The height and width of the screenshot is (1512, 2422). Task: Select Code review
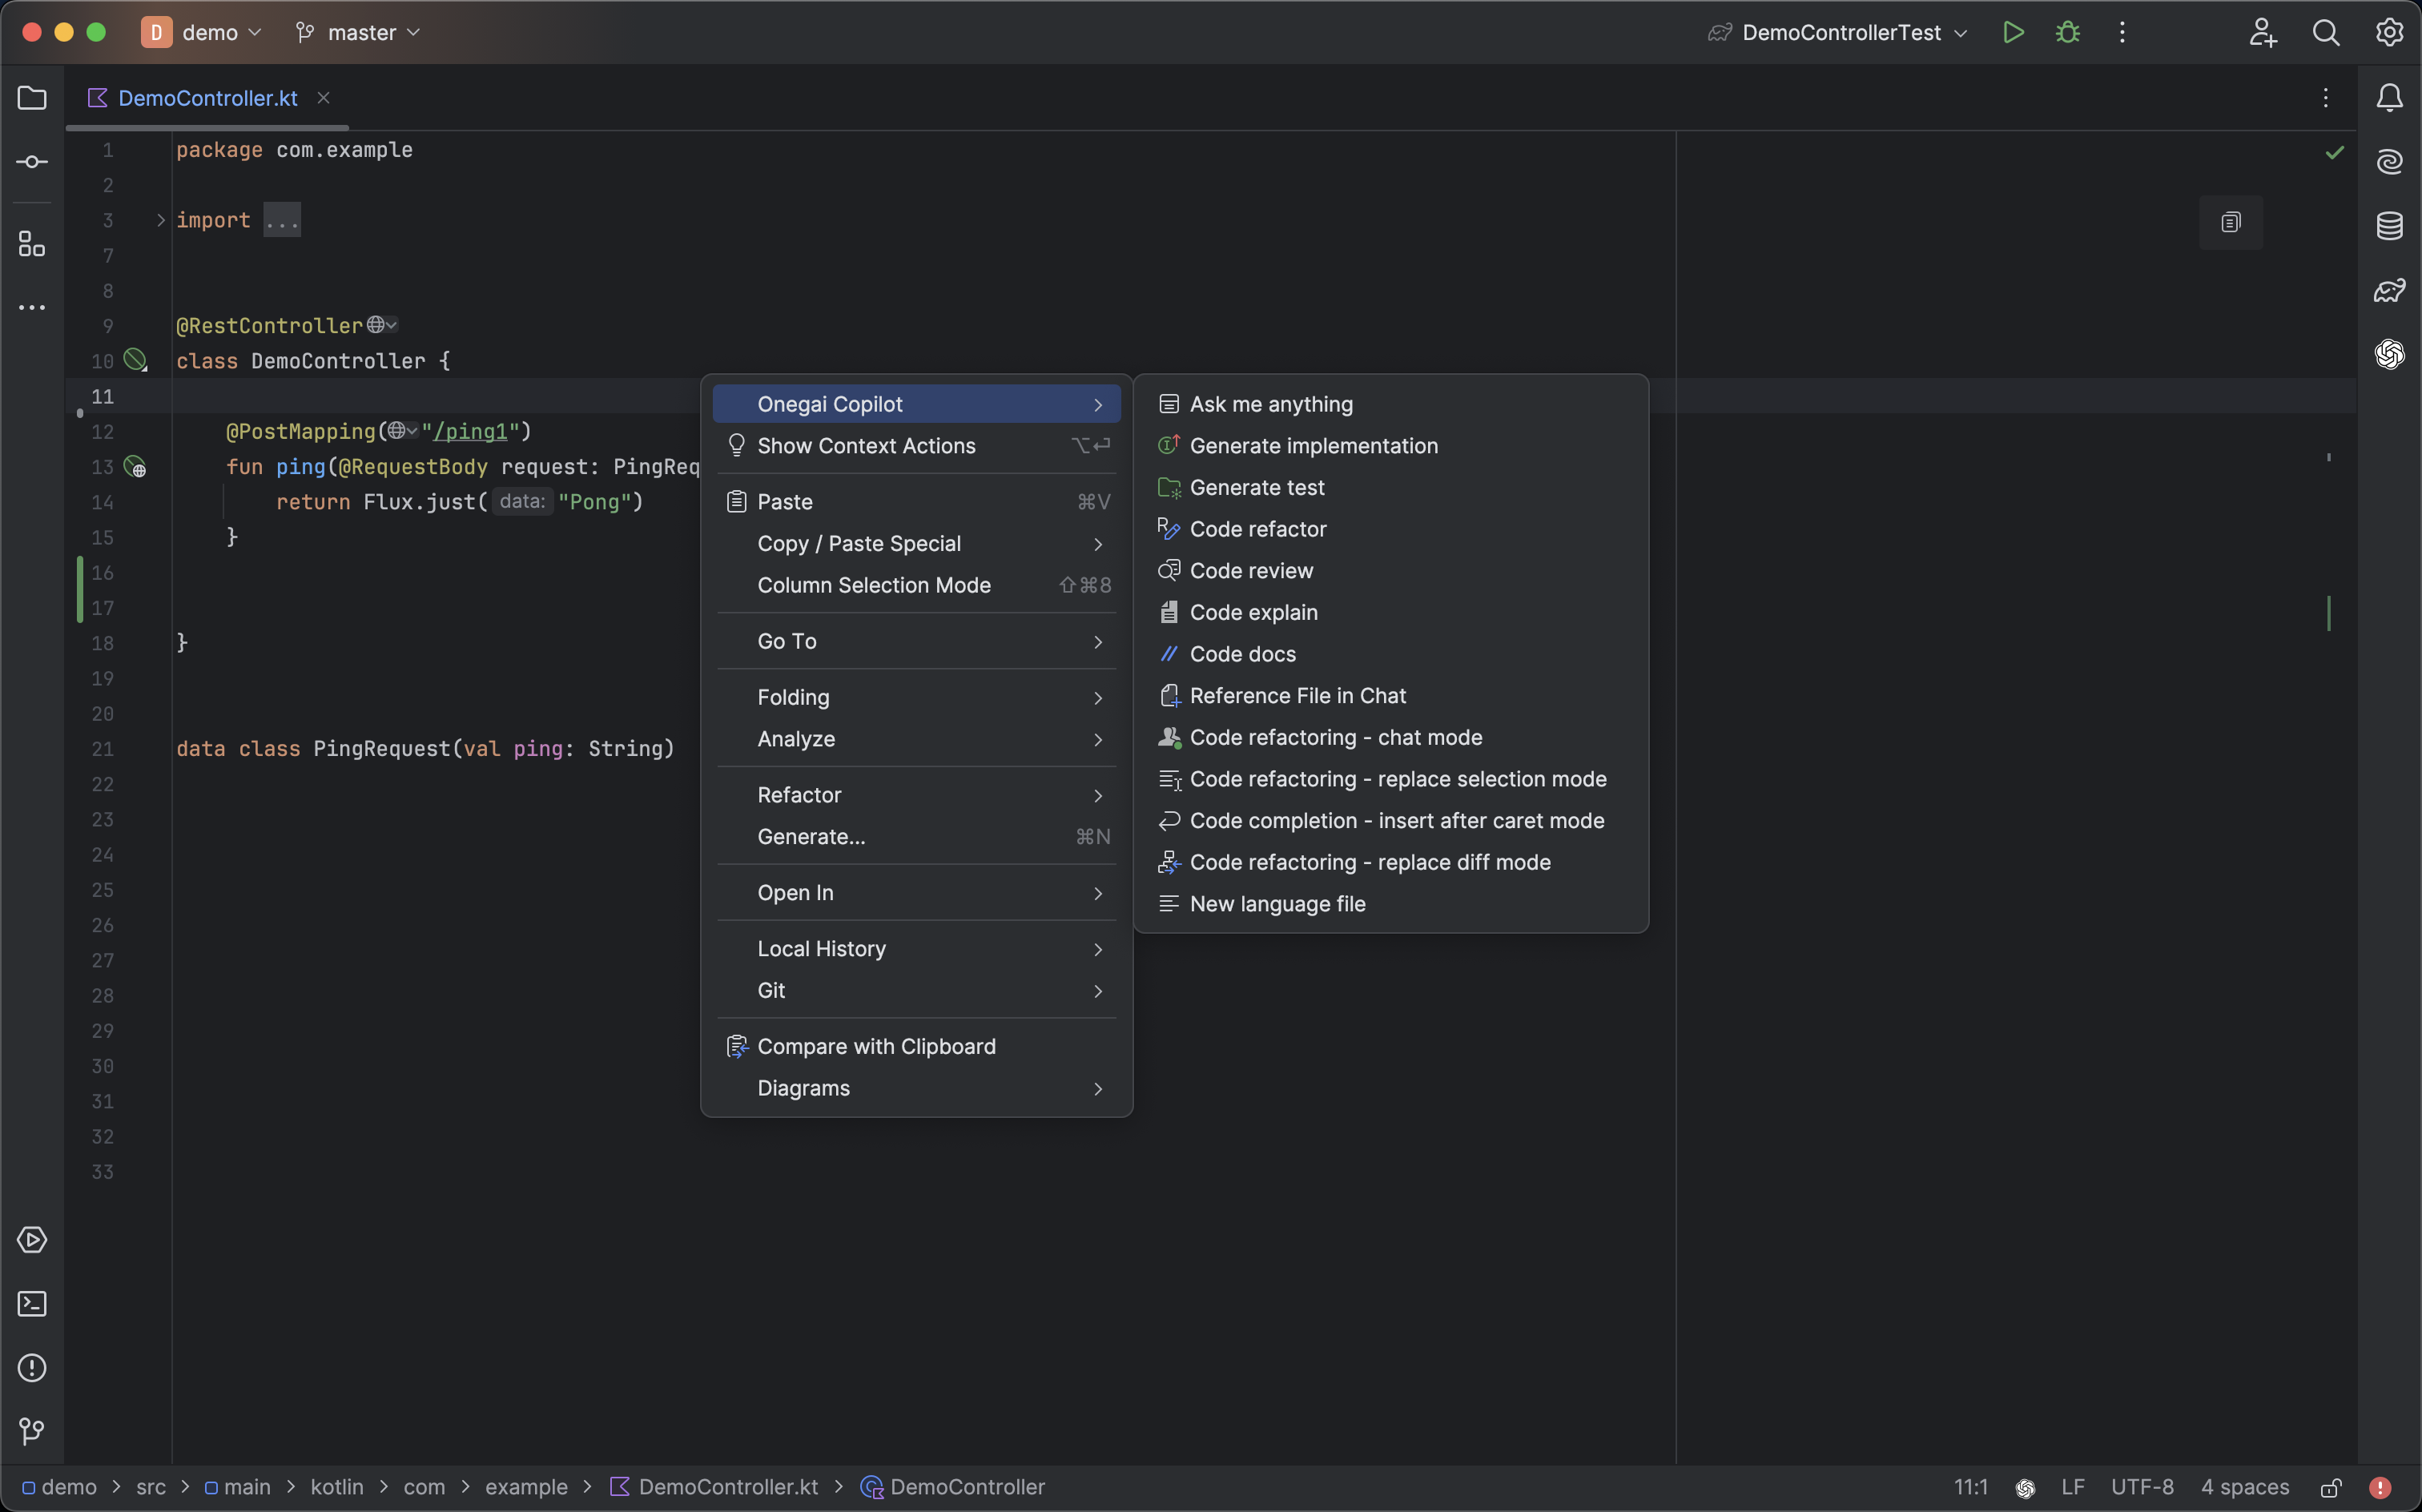[1391, 571]
